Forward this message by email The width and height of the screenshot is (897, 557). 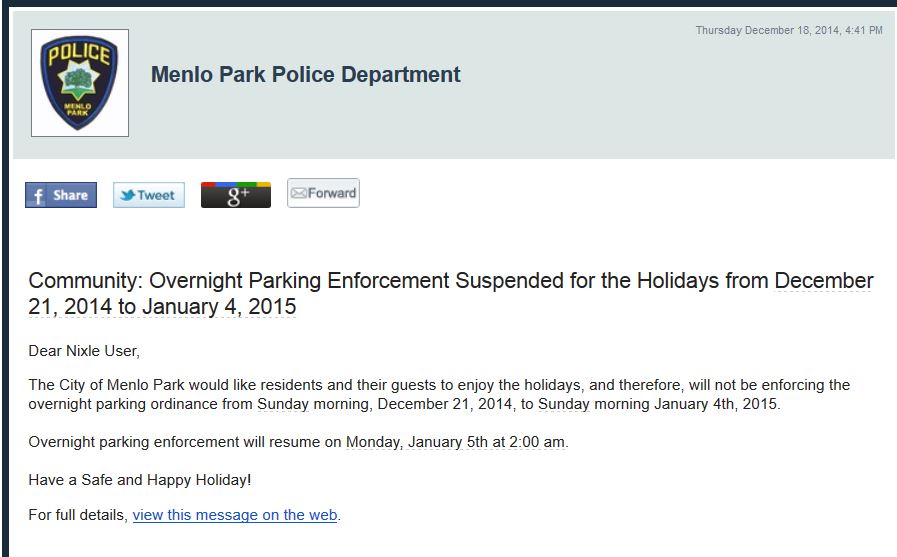point(323,193)
